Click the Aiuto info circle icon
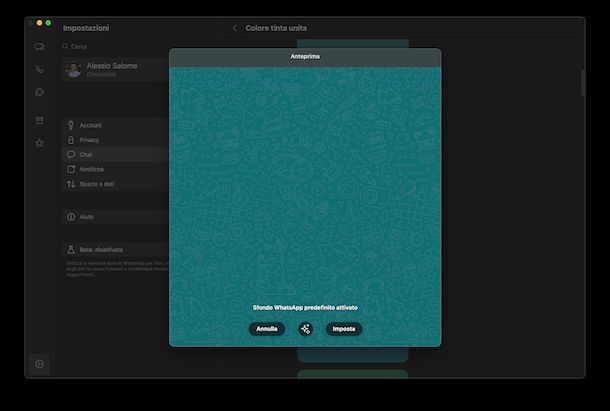Screen dimensions: 610x411 coord(71,217)
